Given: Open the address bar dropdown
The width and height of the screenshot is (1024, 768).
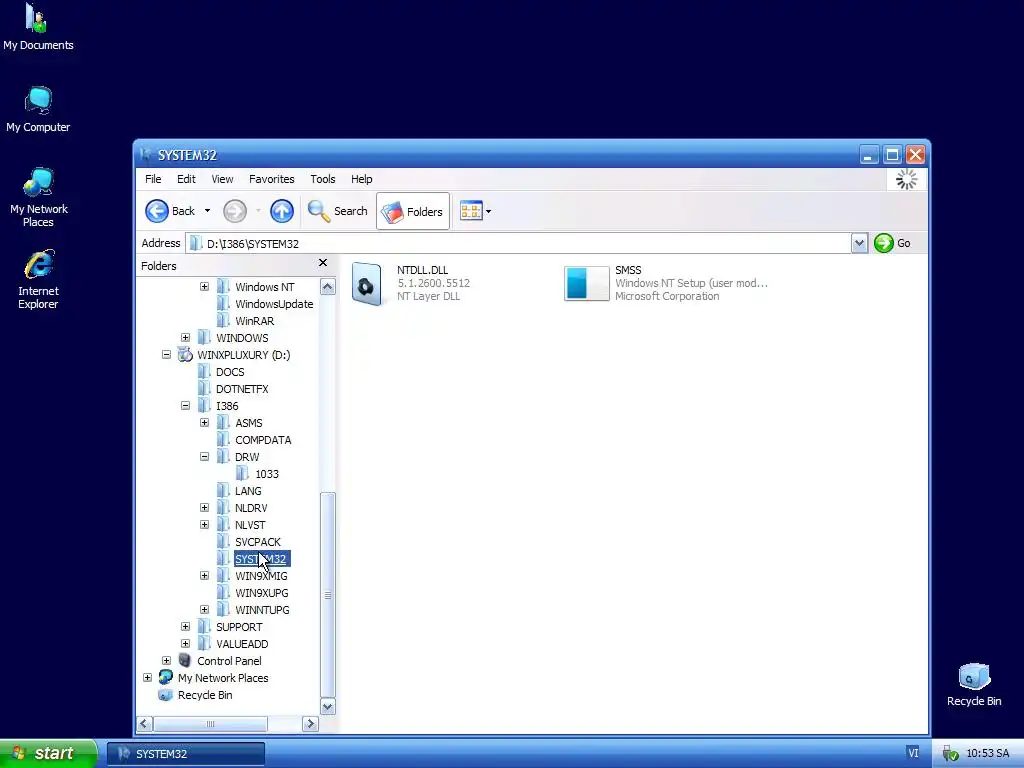Looking at the screenshot, I should point(859,243).
